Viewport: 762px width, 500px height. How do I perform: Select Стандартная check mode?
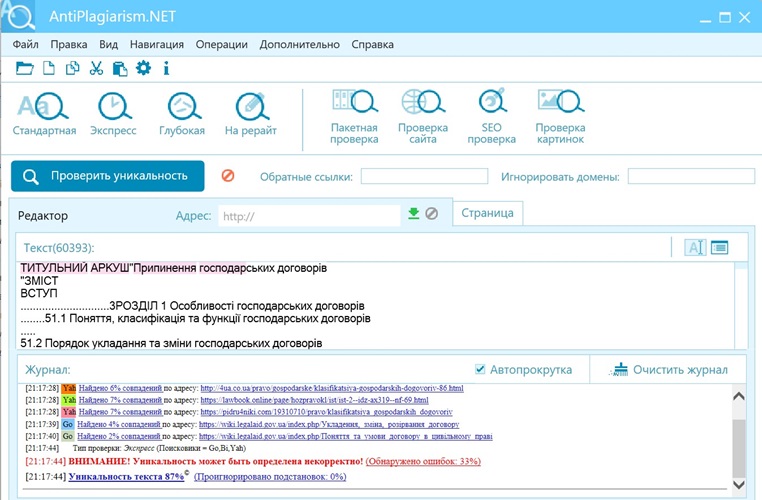pos(44,114)
